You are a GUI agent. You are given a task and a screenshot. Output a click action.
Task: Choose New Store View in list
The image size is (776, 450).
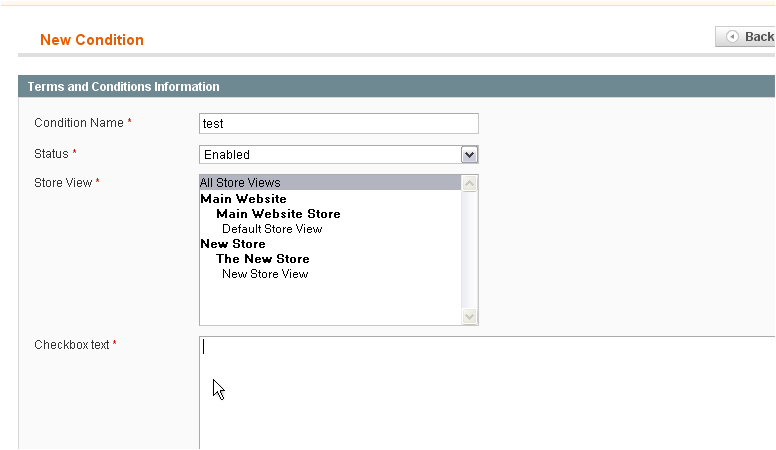pyautogui.click(x=265, y=274)
